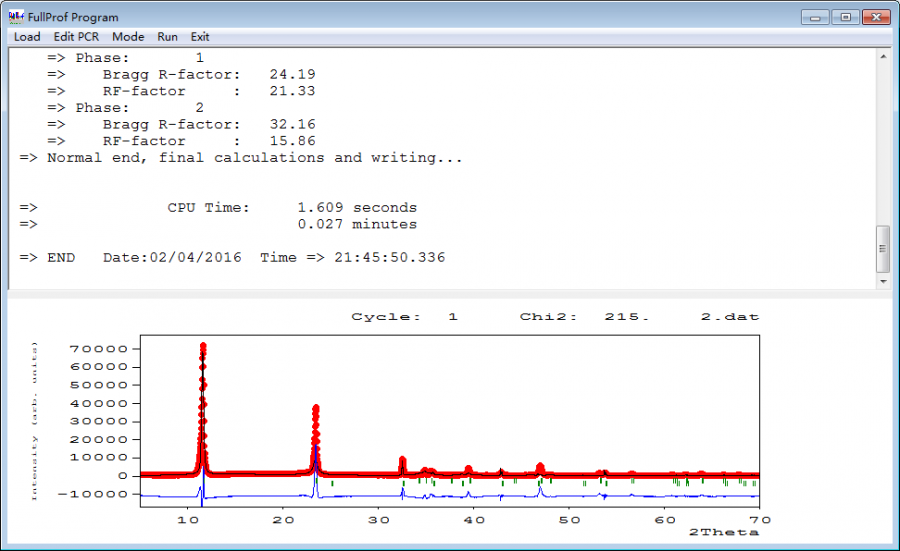Click the Cycle: 1 label above plot
Viewport: 900px width, 551px height.
pyautogui.click(x=405, y=317)
